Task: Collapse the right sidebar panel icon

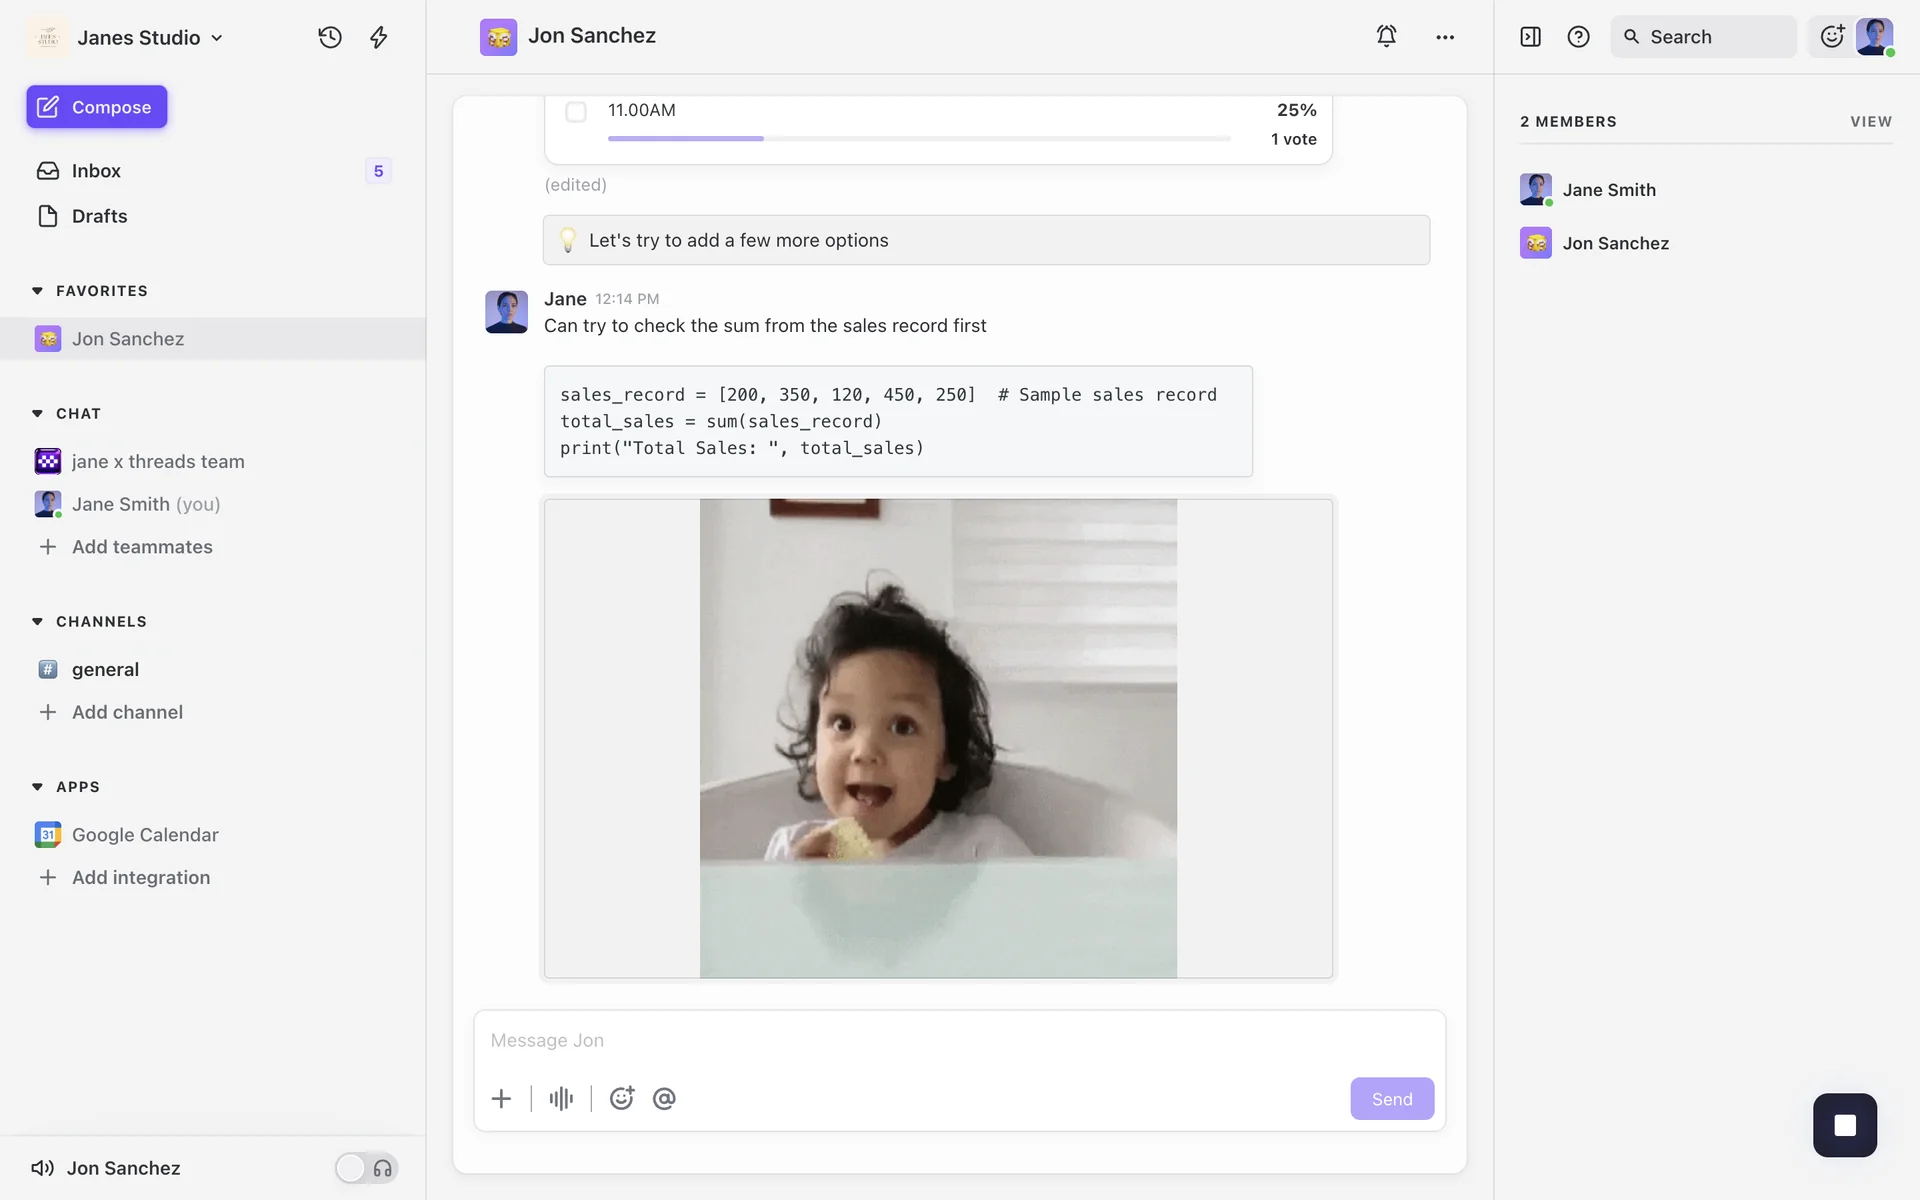Action: click(x=1530, y=37)
